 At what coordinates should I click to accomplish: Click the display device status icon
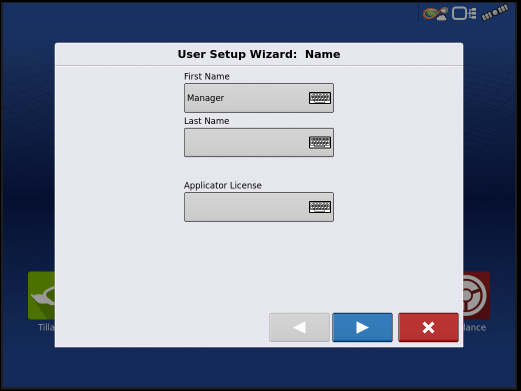(464, 14)
